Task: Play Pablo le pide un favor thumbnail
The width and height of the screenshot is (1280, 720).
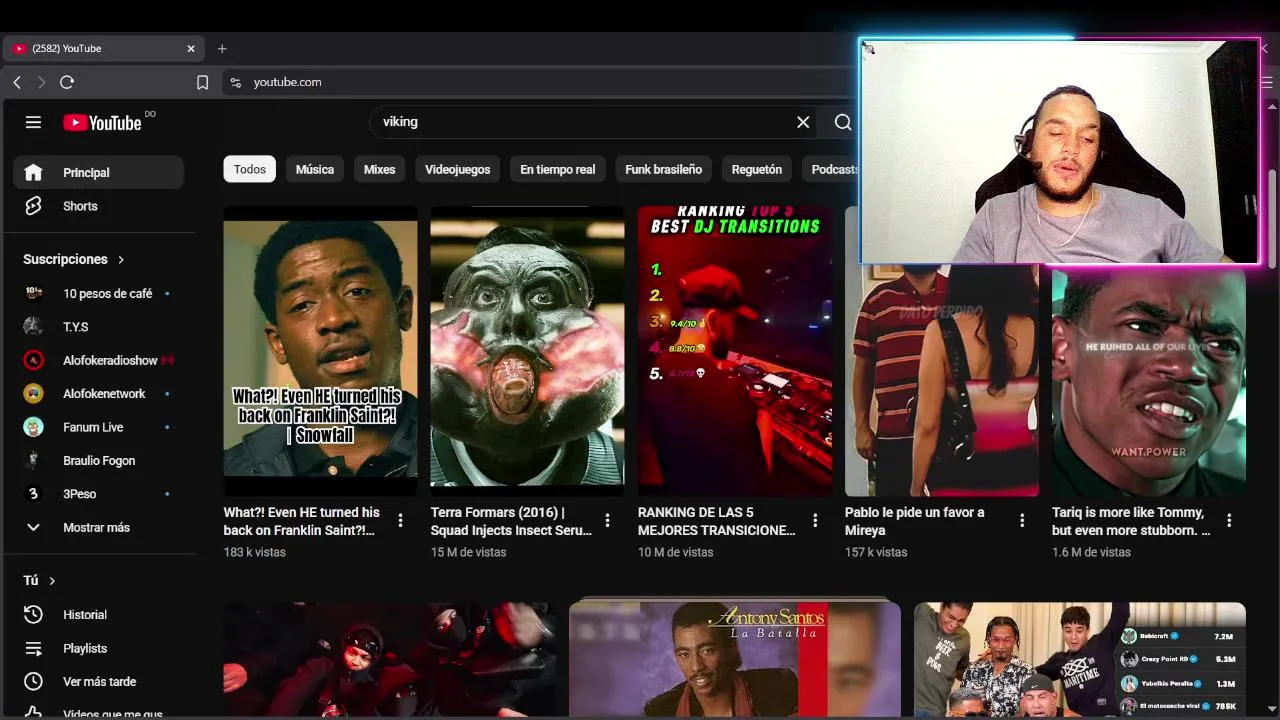Action: click(942, 380)
